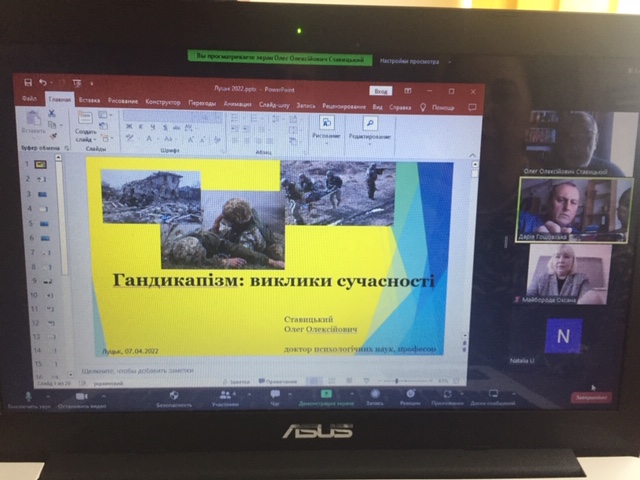
Task: Click the increase font size icon
Action: [x=191, y=140]
